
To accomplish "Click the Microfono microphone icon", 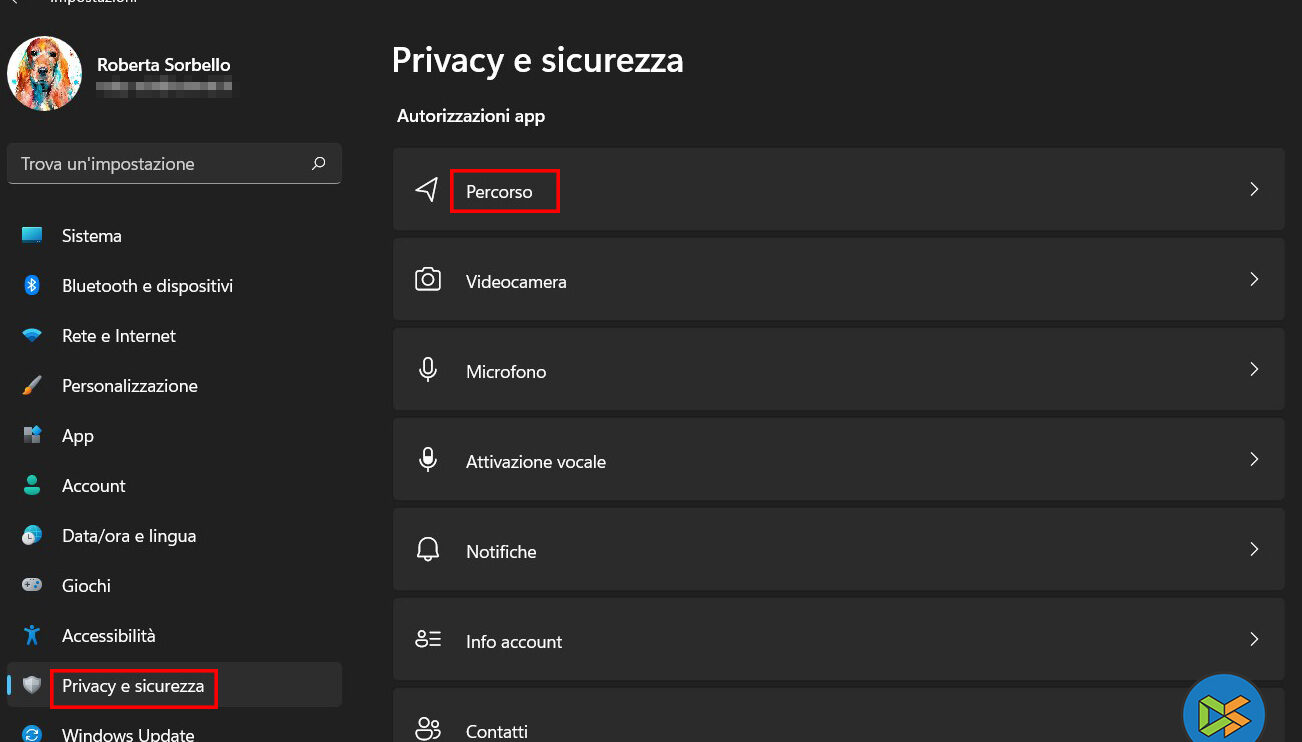I will coord(428,370).
